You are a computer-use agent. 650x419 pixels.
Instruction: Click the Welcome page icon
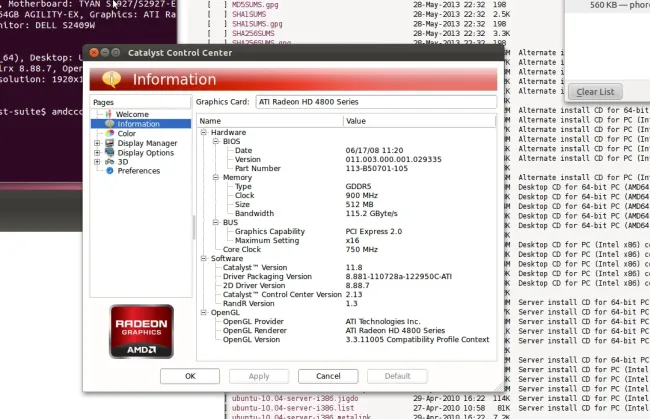(109, 114)
